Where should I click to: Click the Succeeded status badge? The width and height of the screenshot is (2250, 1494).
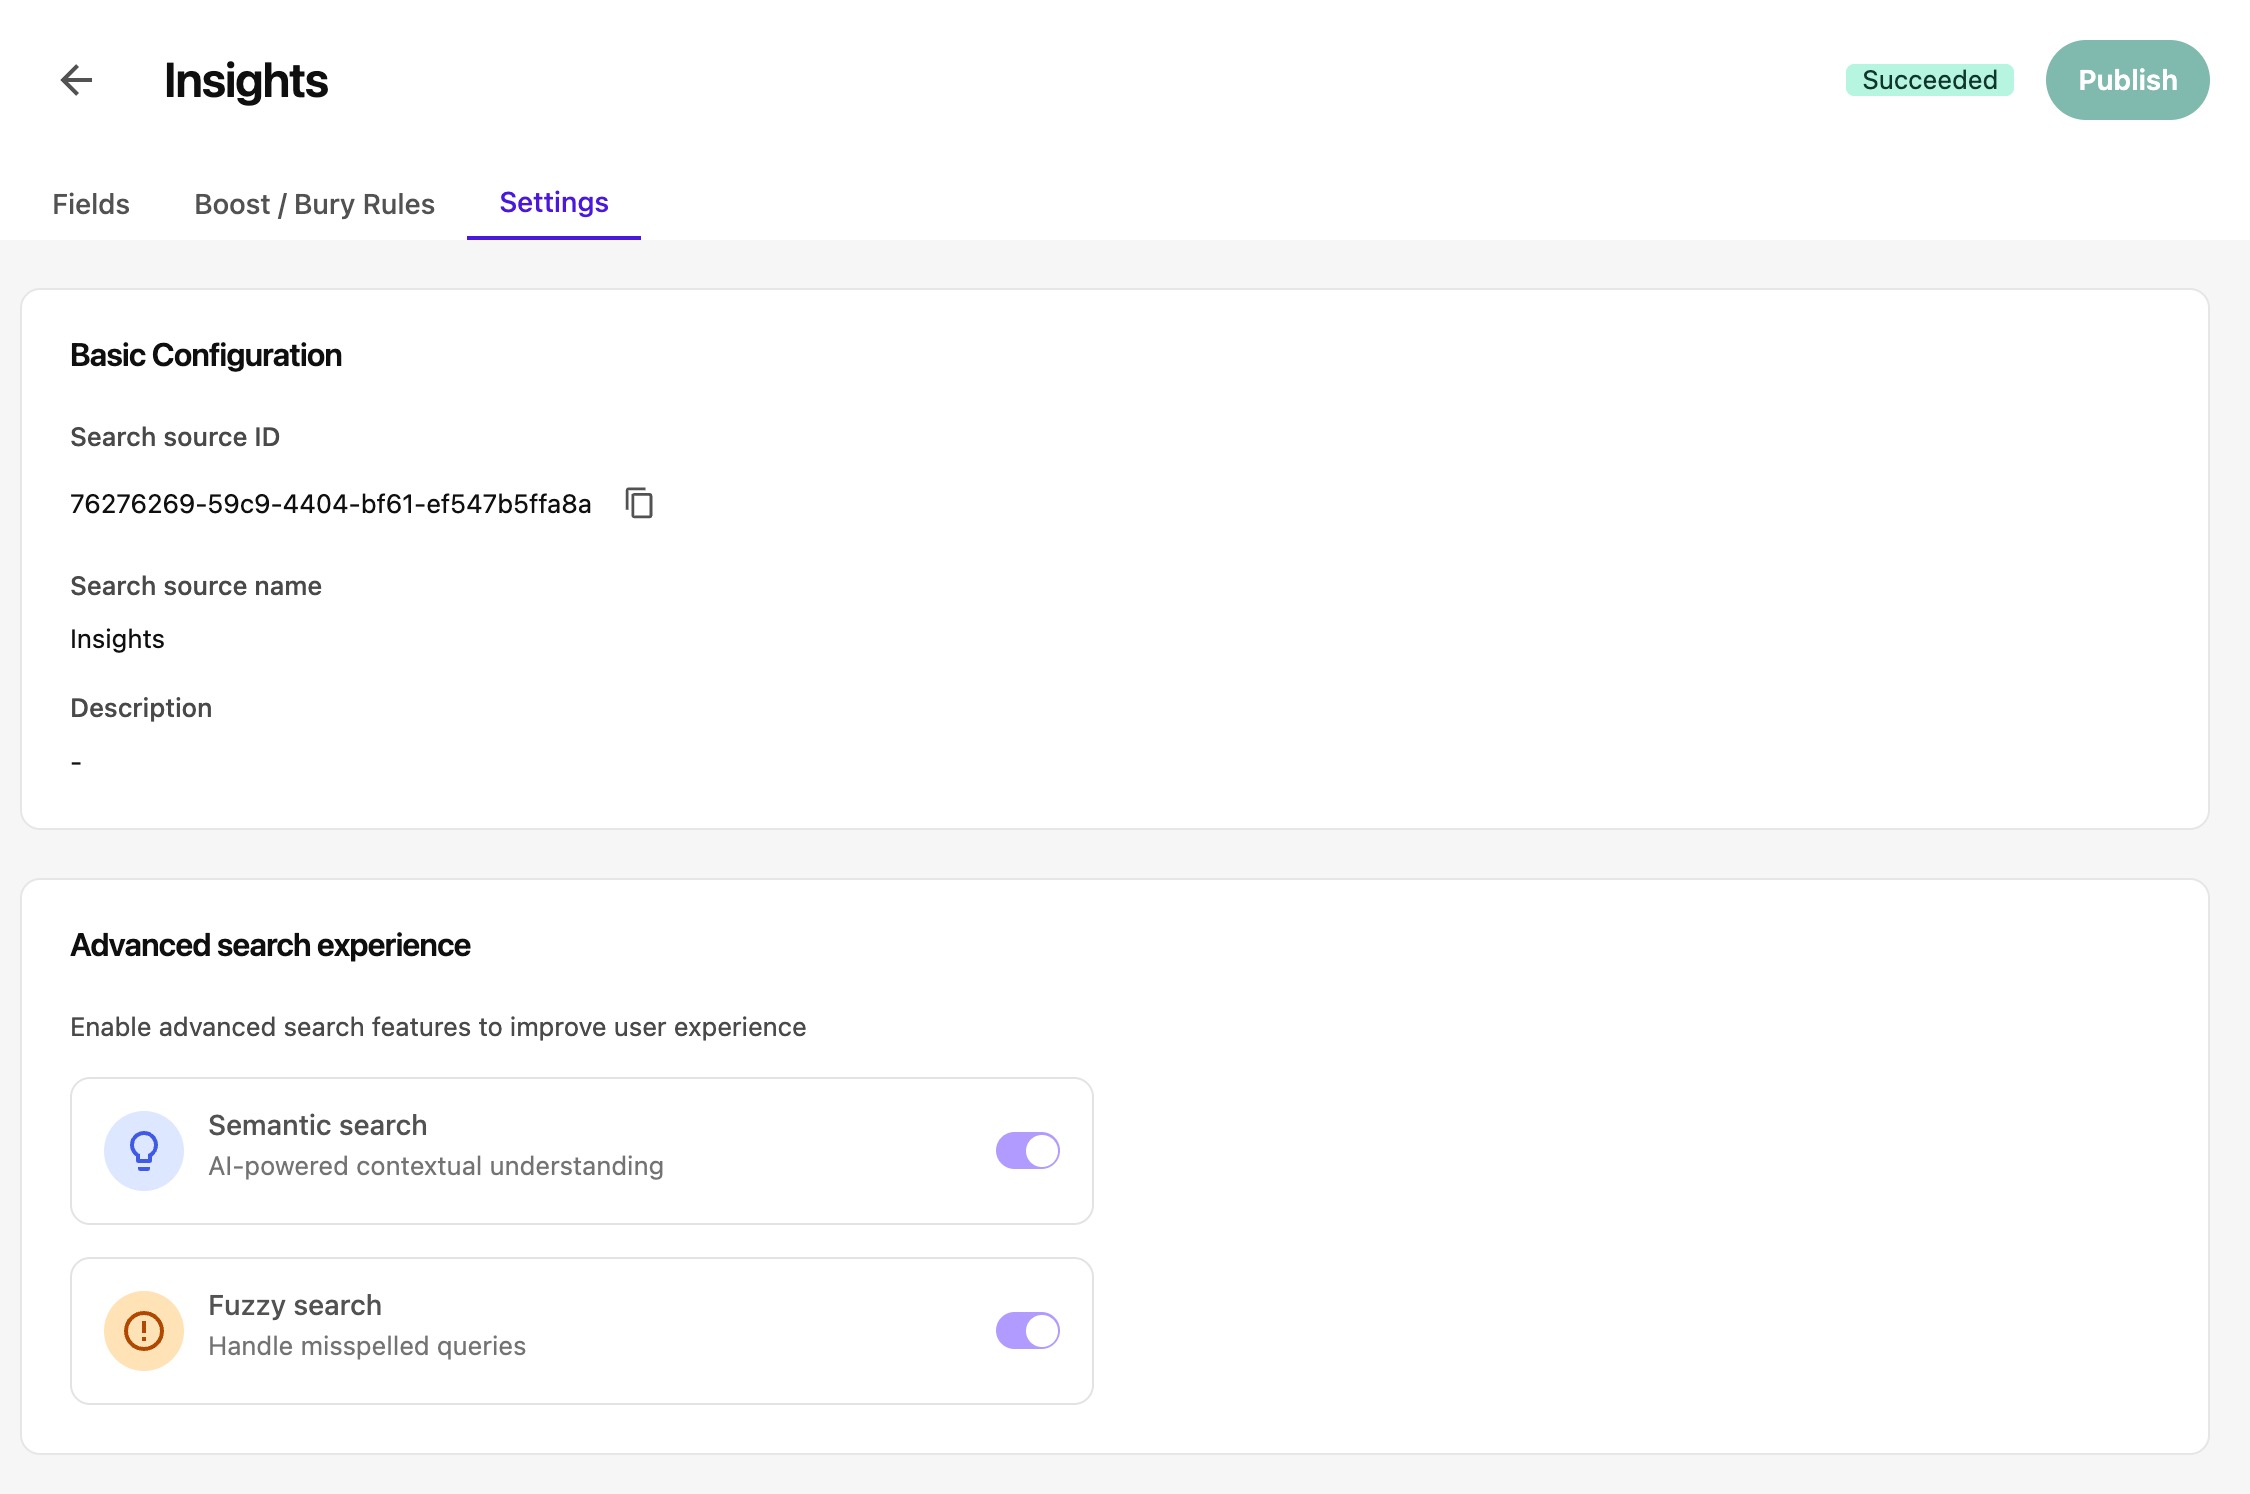1929,80
